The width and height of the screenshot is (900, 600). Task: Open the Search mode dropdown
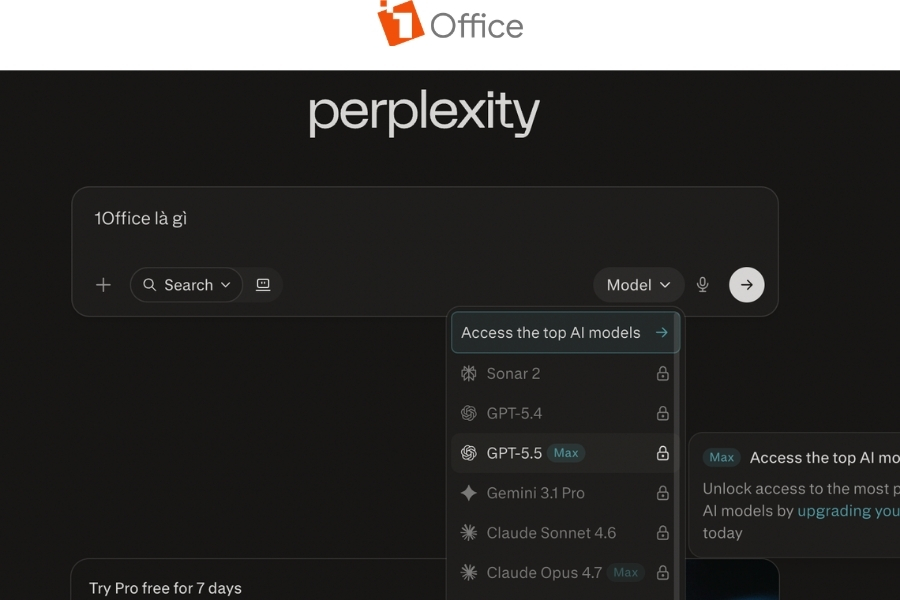click(x=187, y=285)
